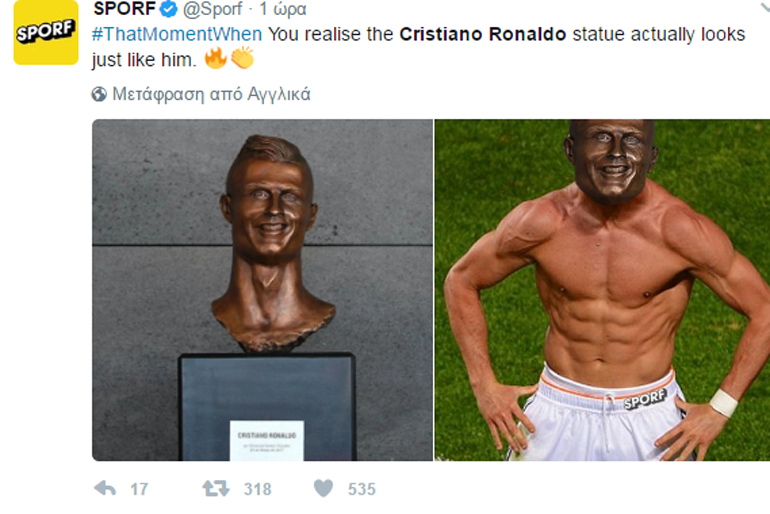The width and height of the screenshot is (770, 514).
Task: Open the SPORF display name link
Action: (x=124, y=10)
